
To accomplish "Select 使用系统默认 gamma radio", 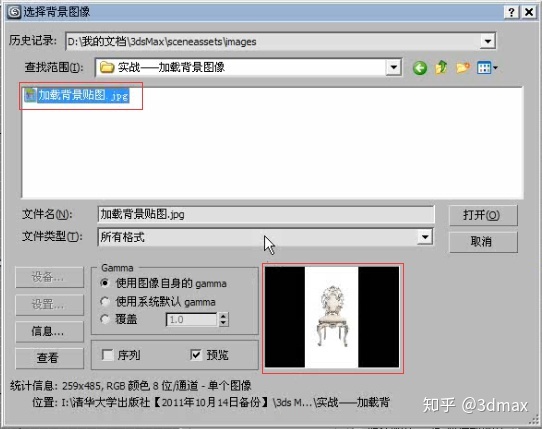I will [x=105, y=301].
